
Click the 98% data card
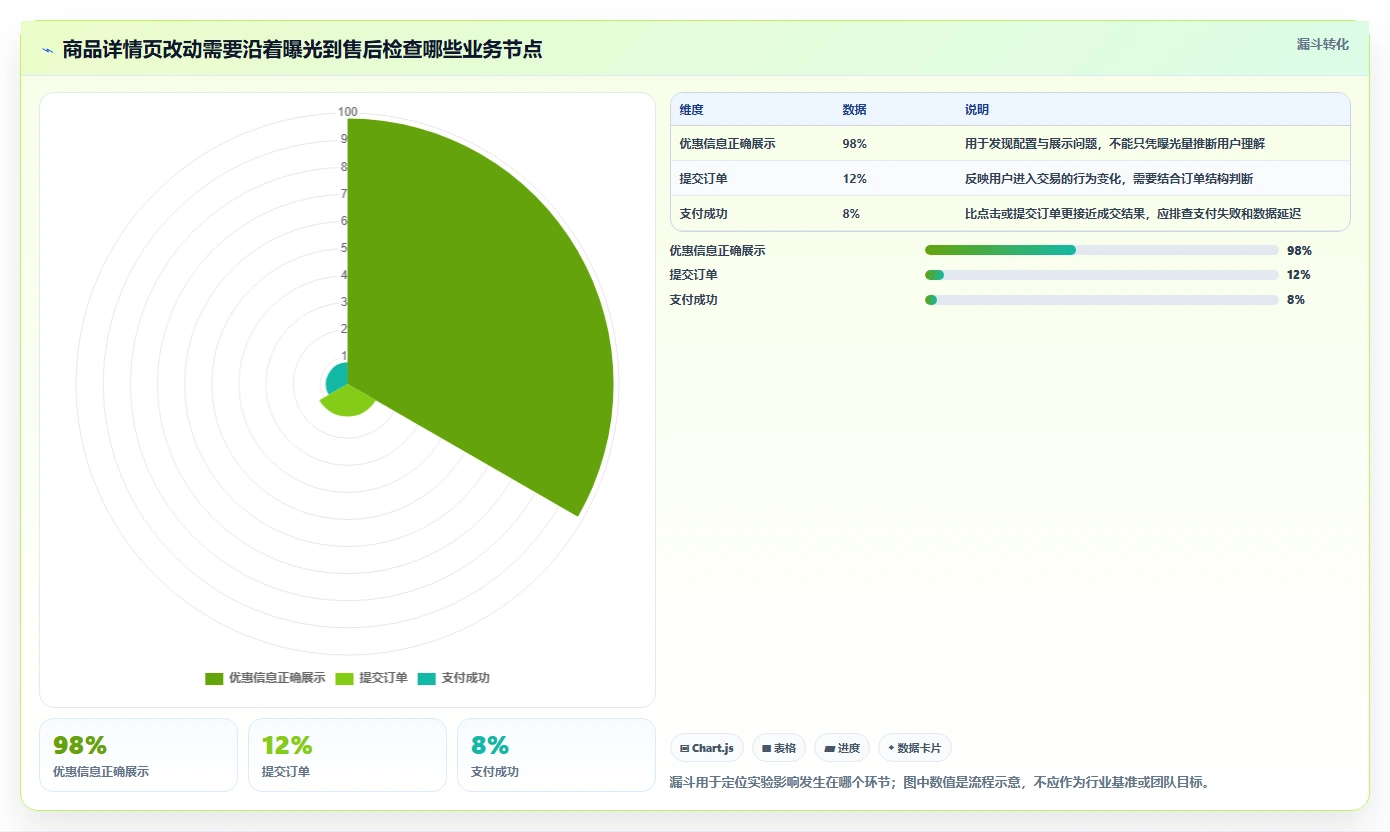tap(138, 755)
